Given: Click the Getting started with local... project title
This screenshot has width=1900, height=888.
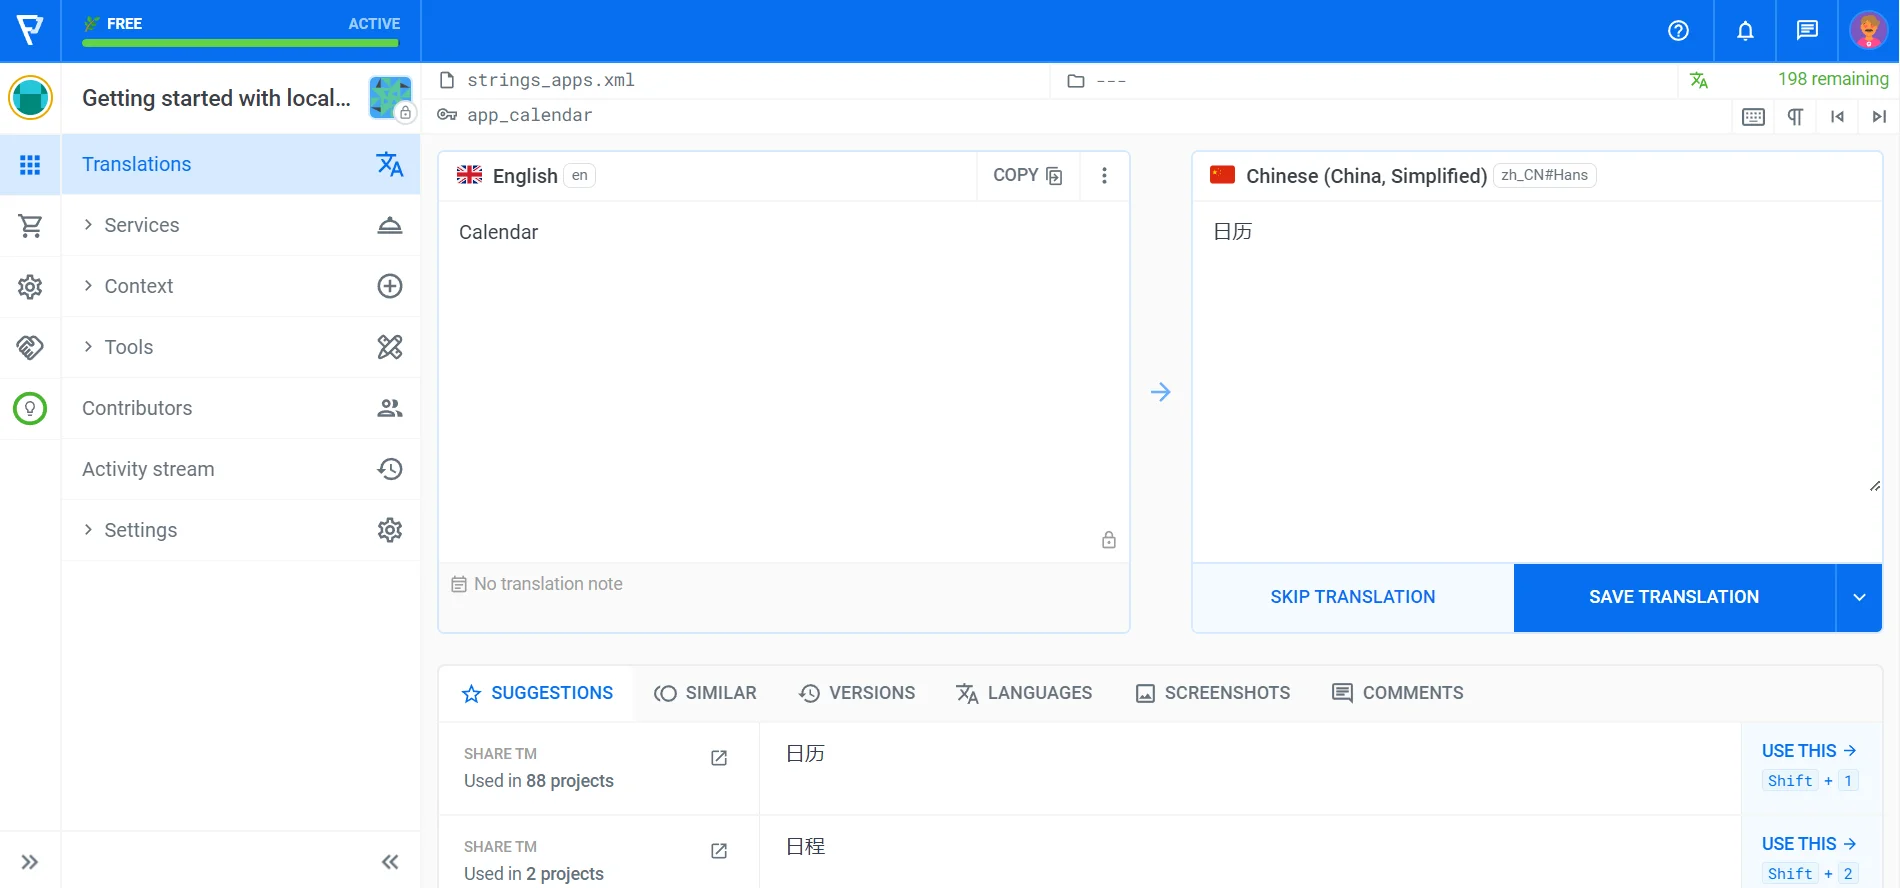Looking at the screenshot, I should [216, 98].
